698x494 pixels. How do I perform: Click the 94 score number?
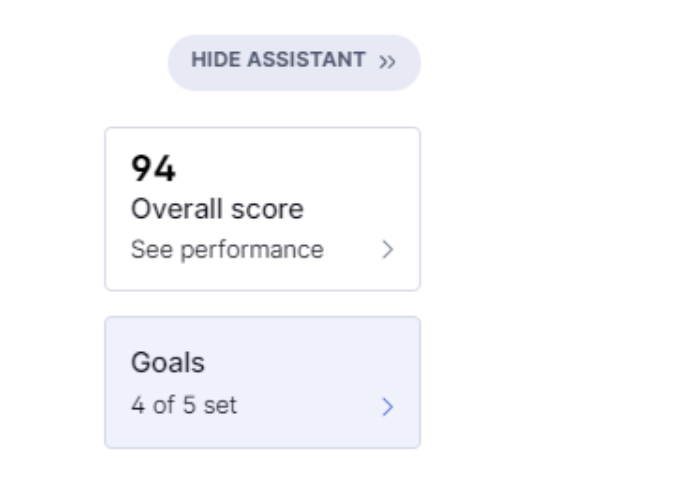[153, 169]
